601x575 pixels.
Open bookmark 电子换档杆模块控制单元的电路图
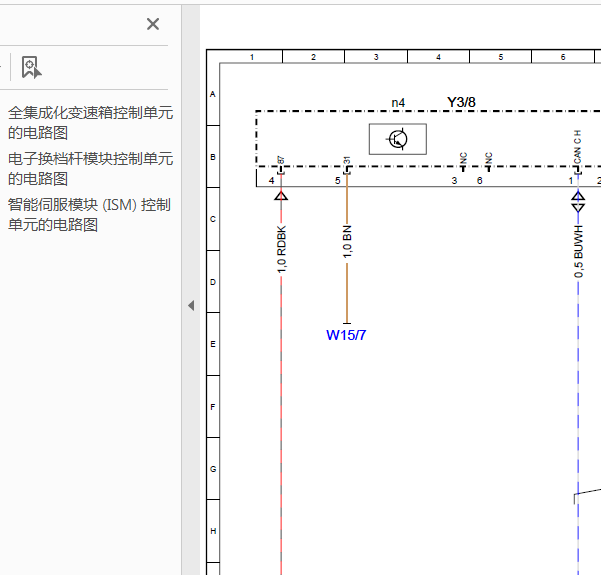[x=90, y=169]
